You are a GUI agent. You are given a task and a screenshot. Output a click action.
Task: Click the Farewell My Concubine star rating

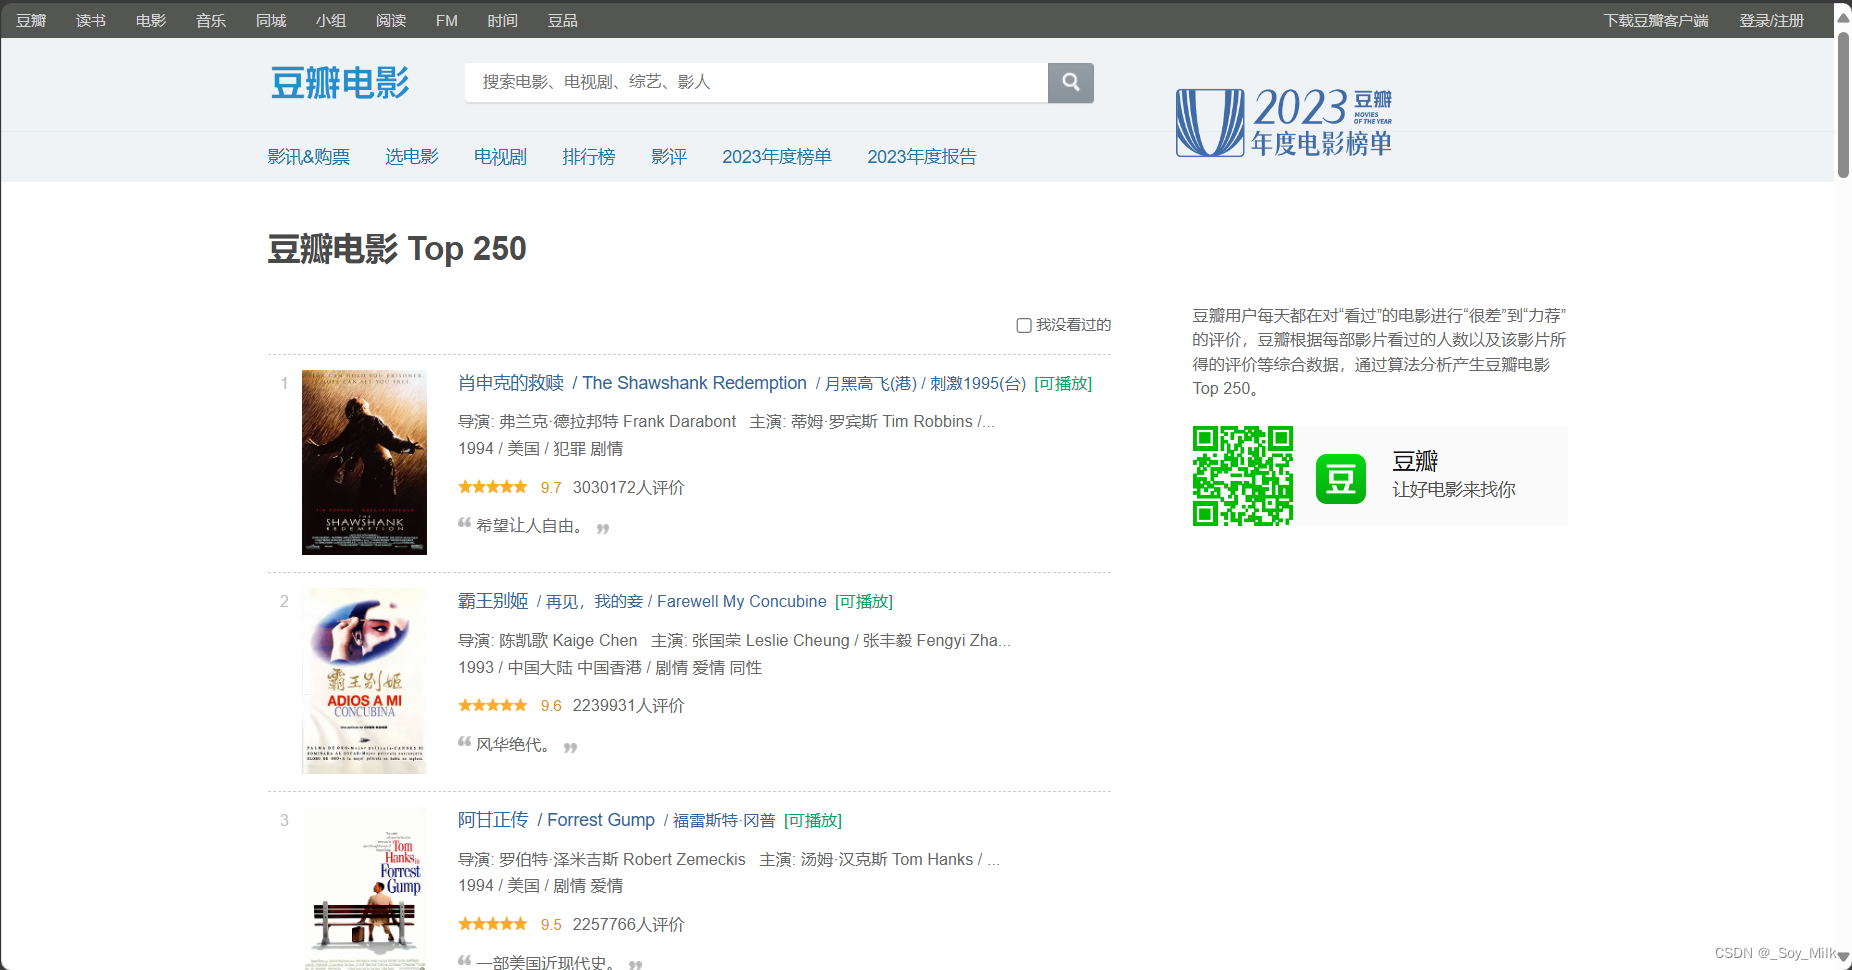(x=493, y=705)
